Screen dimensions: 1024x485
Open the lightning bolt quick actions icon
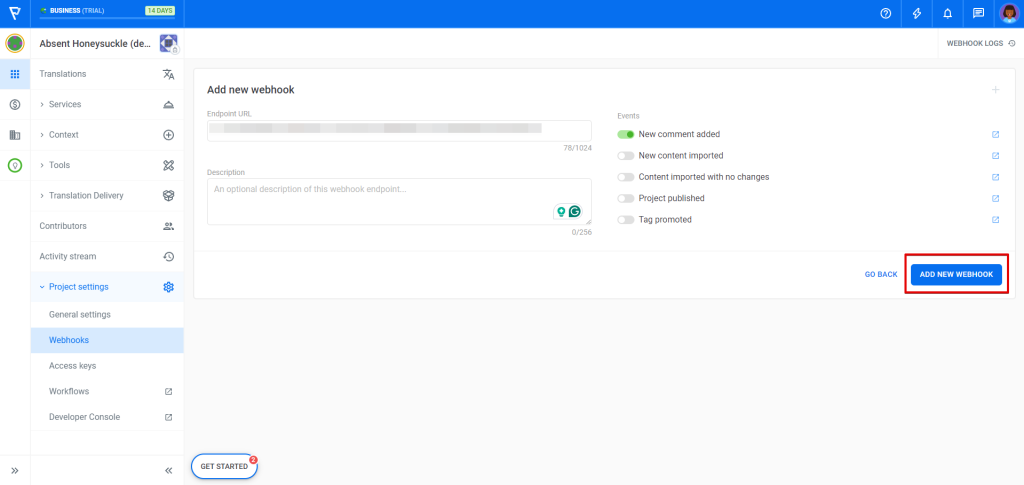click(917, 14)
